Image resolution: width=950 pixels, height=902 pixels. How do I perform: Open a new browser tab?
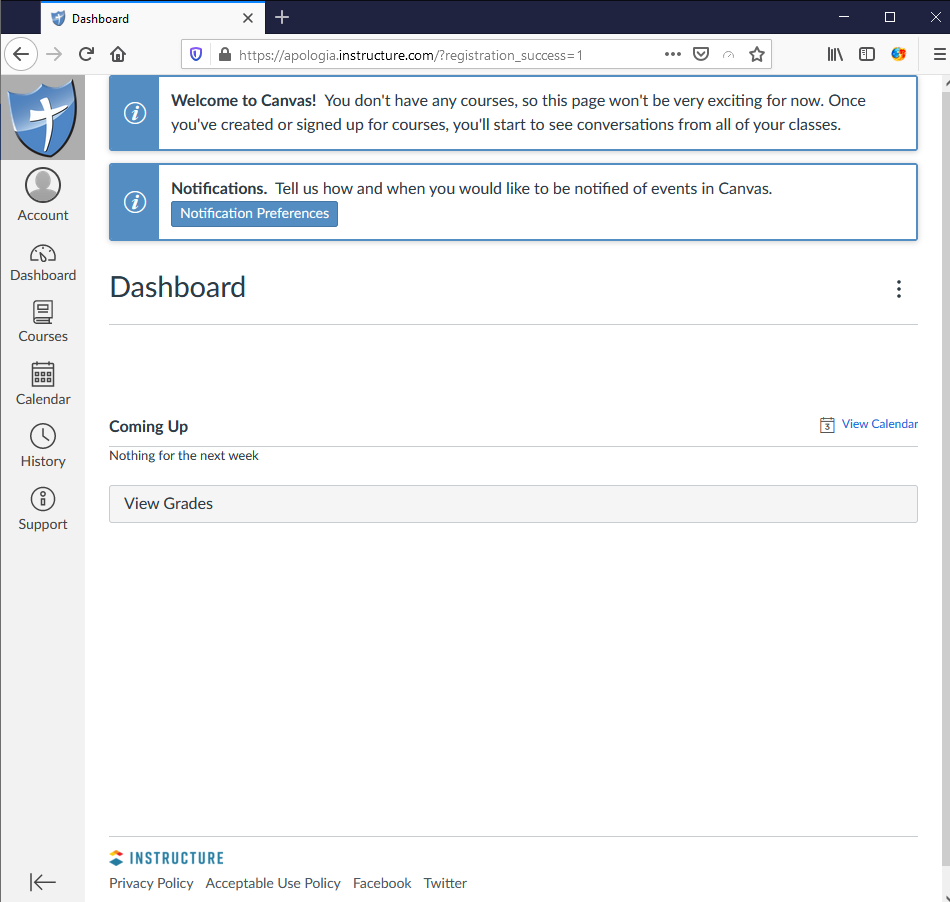tap(281, 17)
